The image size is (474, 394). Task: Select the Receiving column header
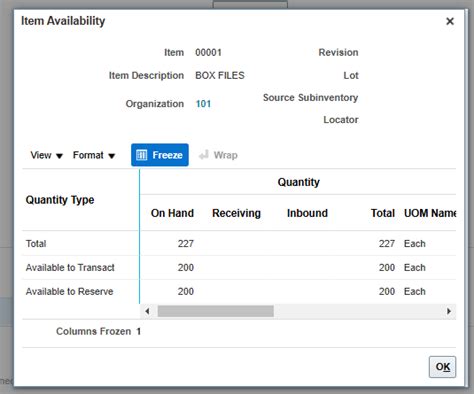pos(236,213)
